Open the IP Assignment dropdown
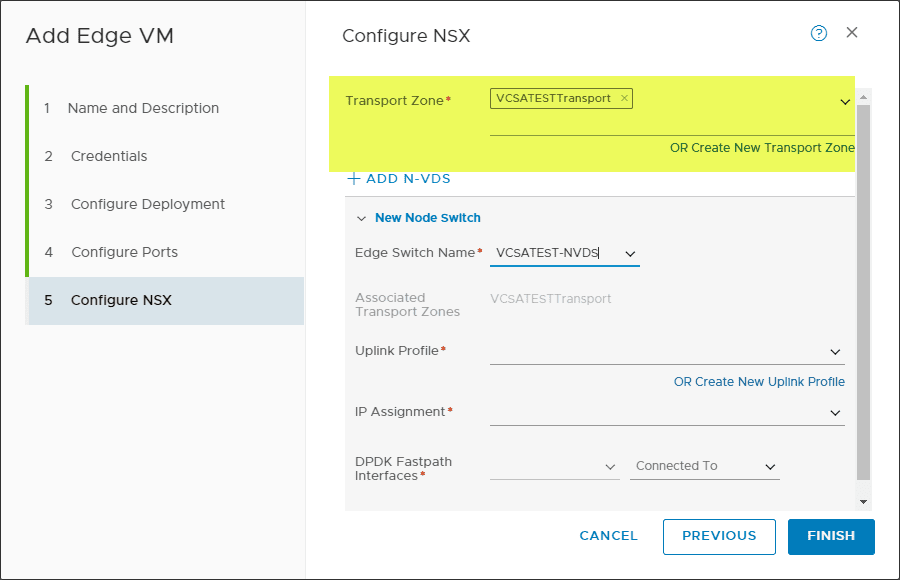The image size is (900, 580). [x=834, y=412]
